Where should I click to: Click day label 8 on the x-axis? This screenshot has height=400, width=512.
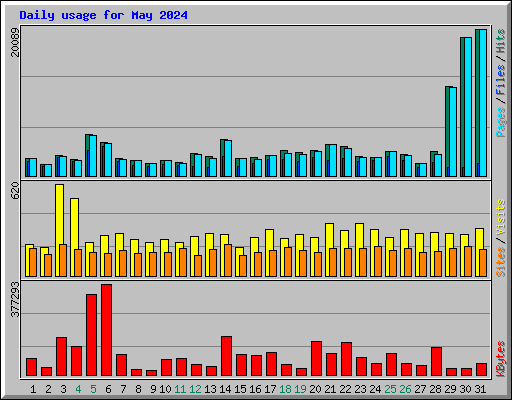[x=138, y=389]
